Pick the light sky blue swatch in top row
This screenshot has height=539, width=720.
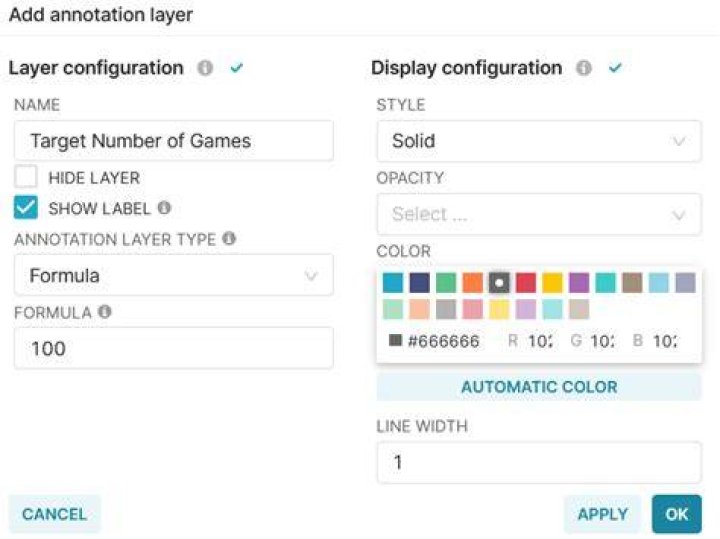point(659,283)
